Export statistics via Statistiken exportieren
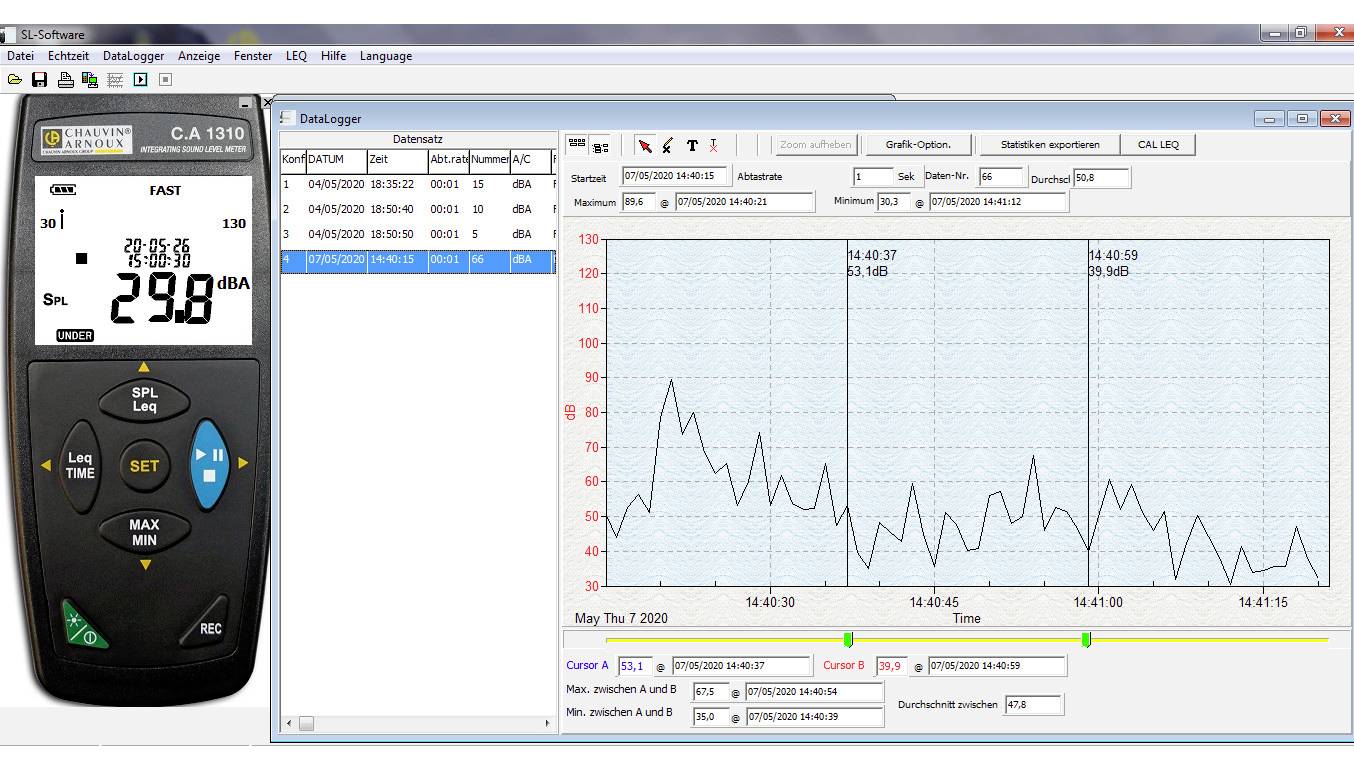Image resolution: width=1354 pixels, height=762 pixels. [x=1048, y=144]
